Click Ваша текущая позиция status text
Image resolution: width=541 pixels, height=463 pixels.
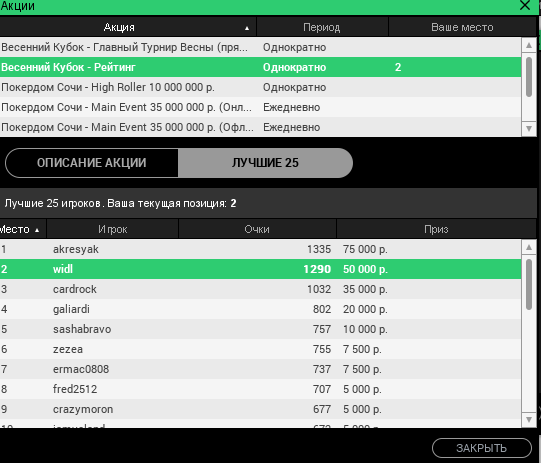click(172, 203)
